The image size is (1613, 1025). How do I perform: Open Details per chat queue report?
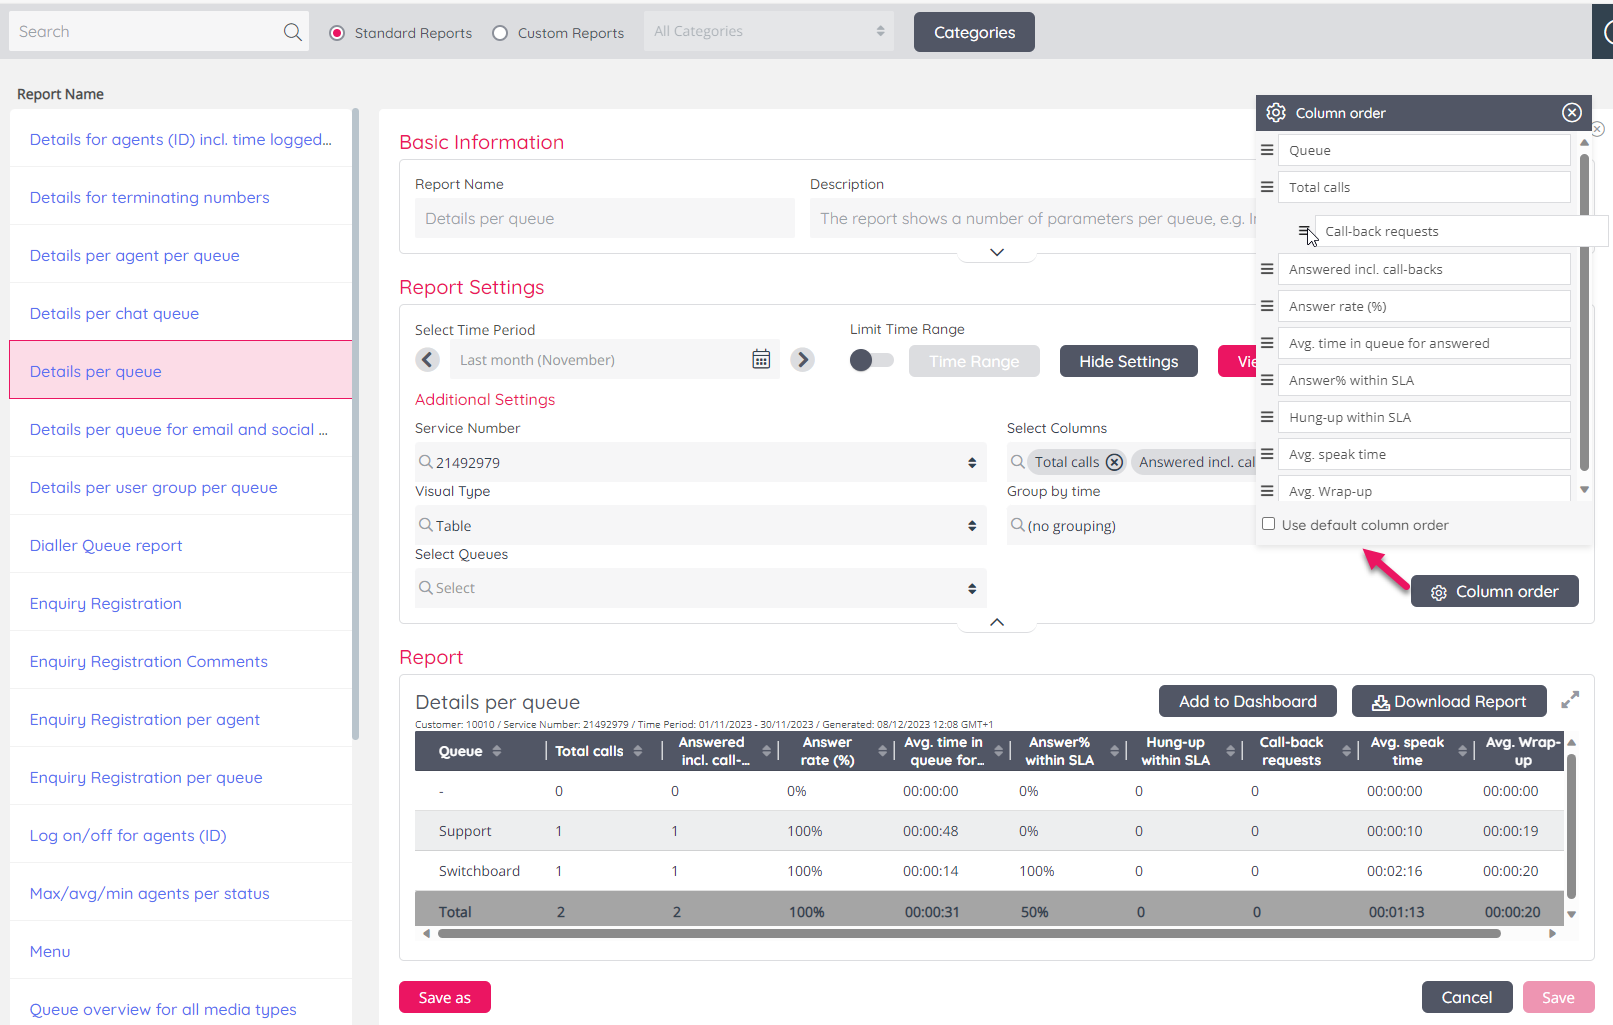click(114, 314)
